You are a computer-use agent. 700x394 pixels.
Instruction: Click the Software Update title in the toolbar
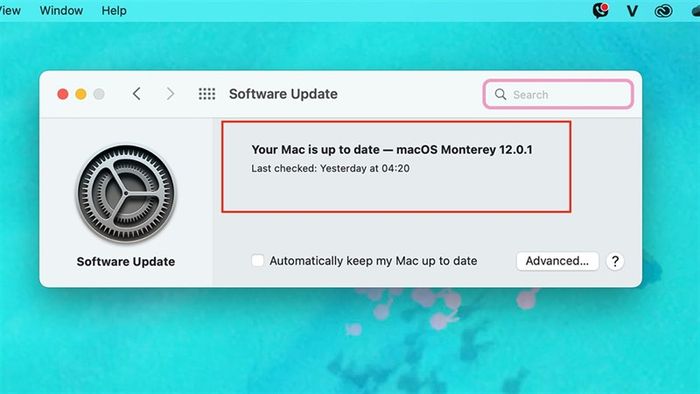point(283,94)
